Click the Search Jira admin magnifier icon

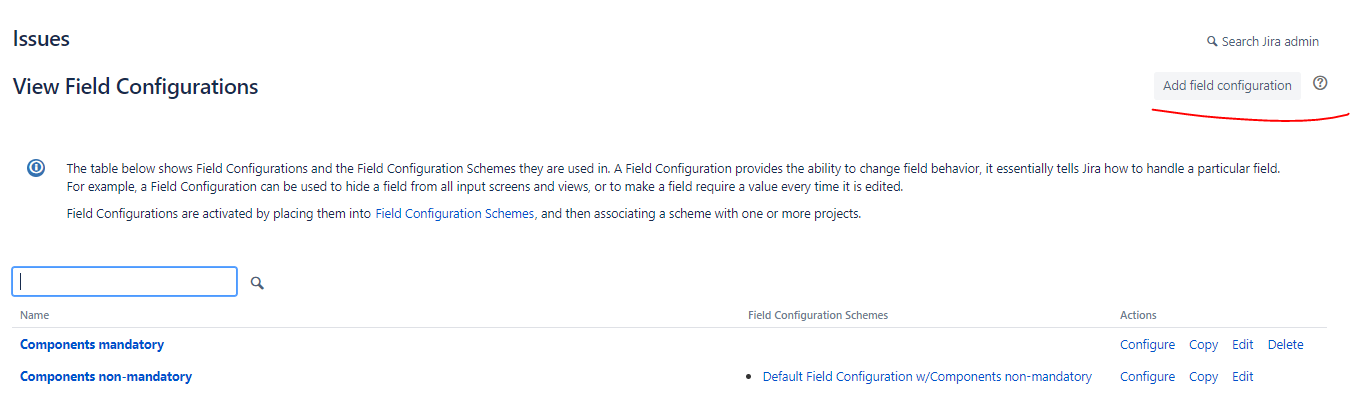click(x=1213, y=42)
